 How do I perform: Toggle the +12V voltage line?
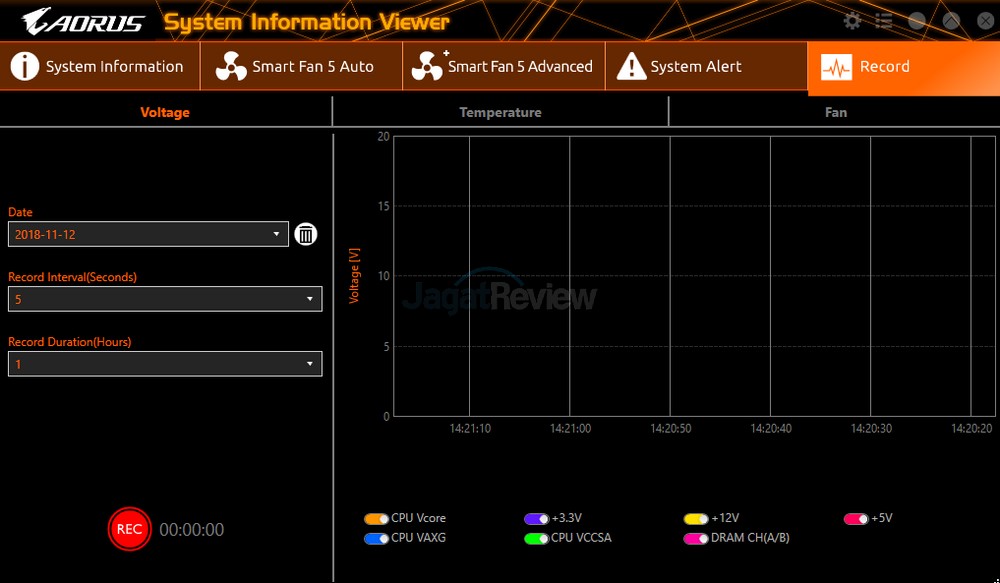point(696,519)
